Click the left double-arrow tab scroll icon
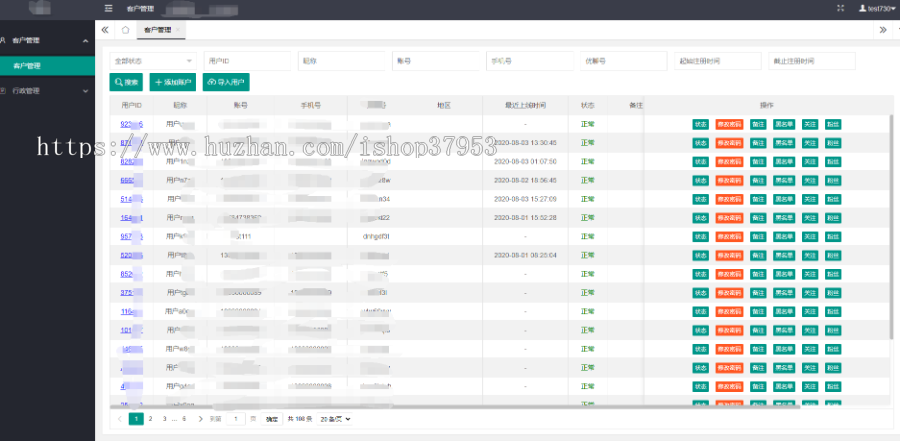The width and height of the screenshot is (900, 441). tap(105, 30)
